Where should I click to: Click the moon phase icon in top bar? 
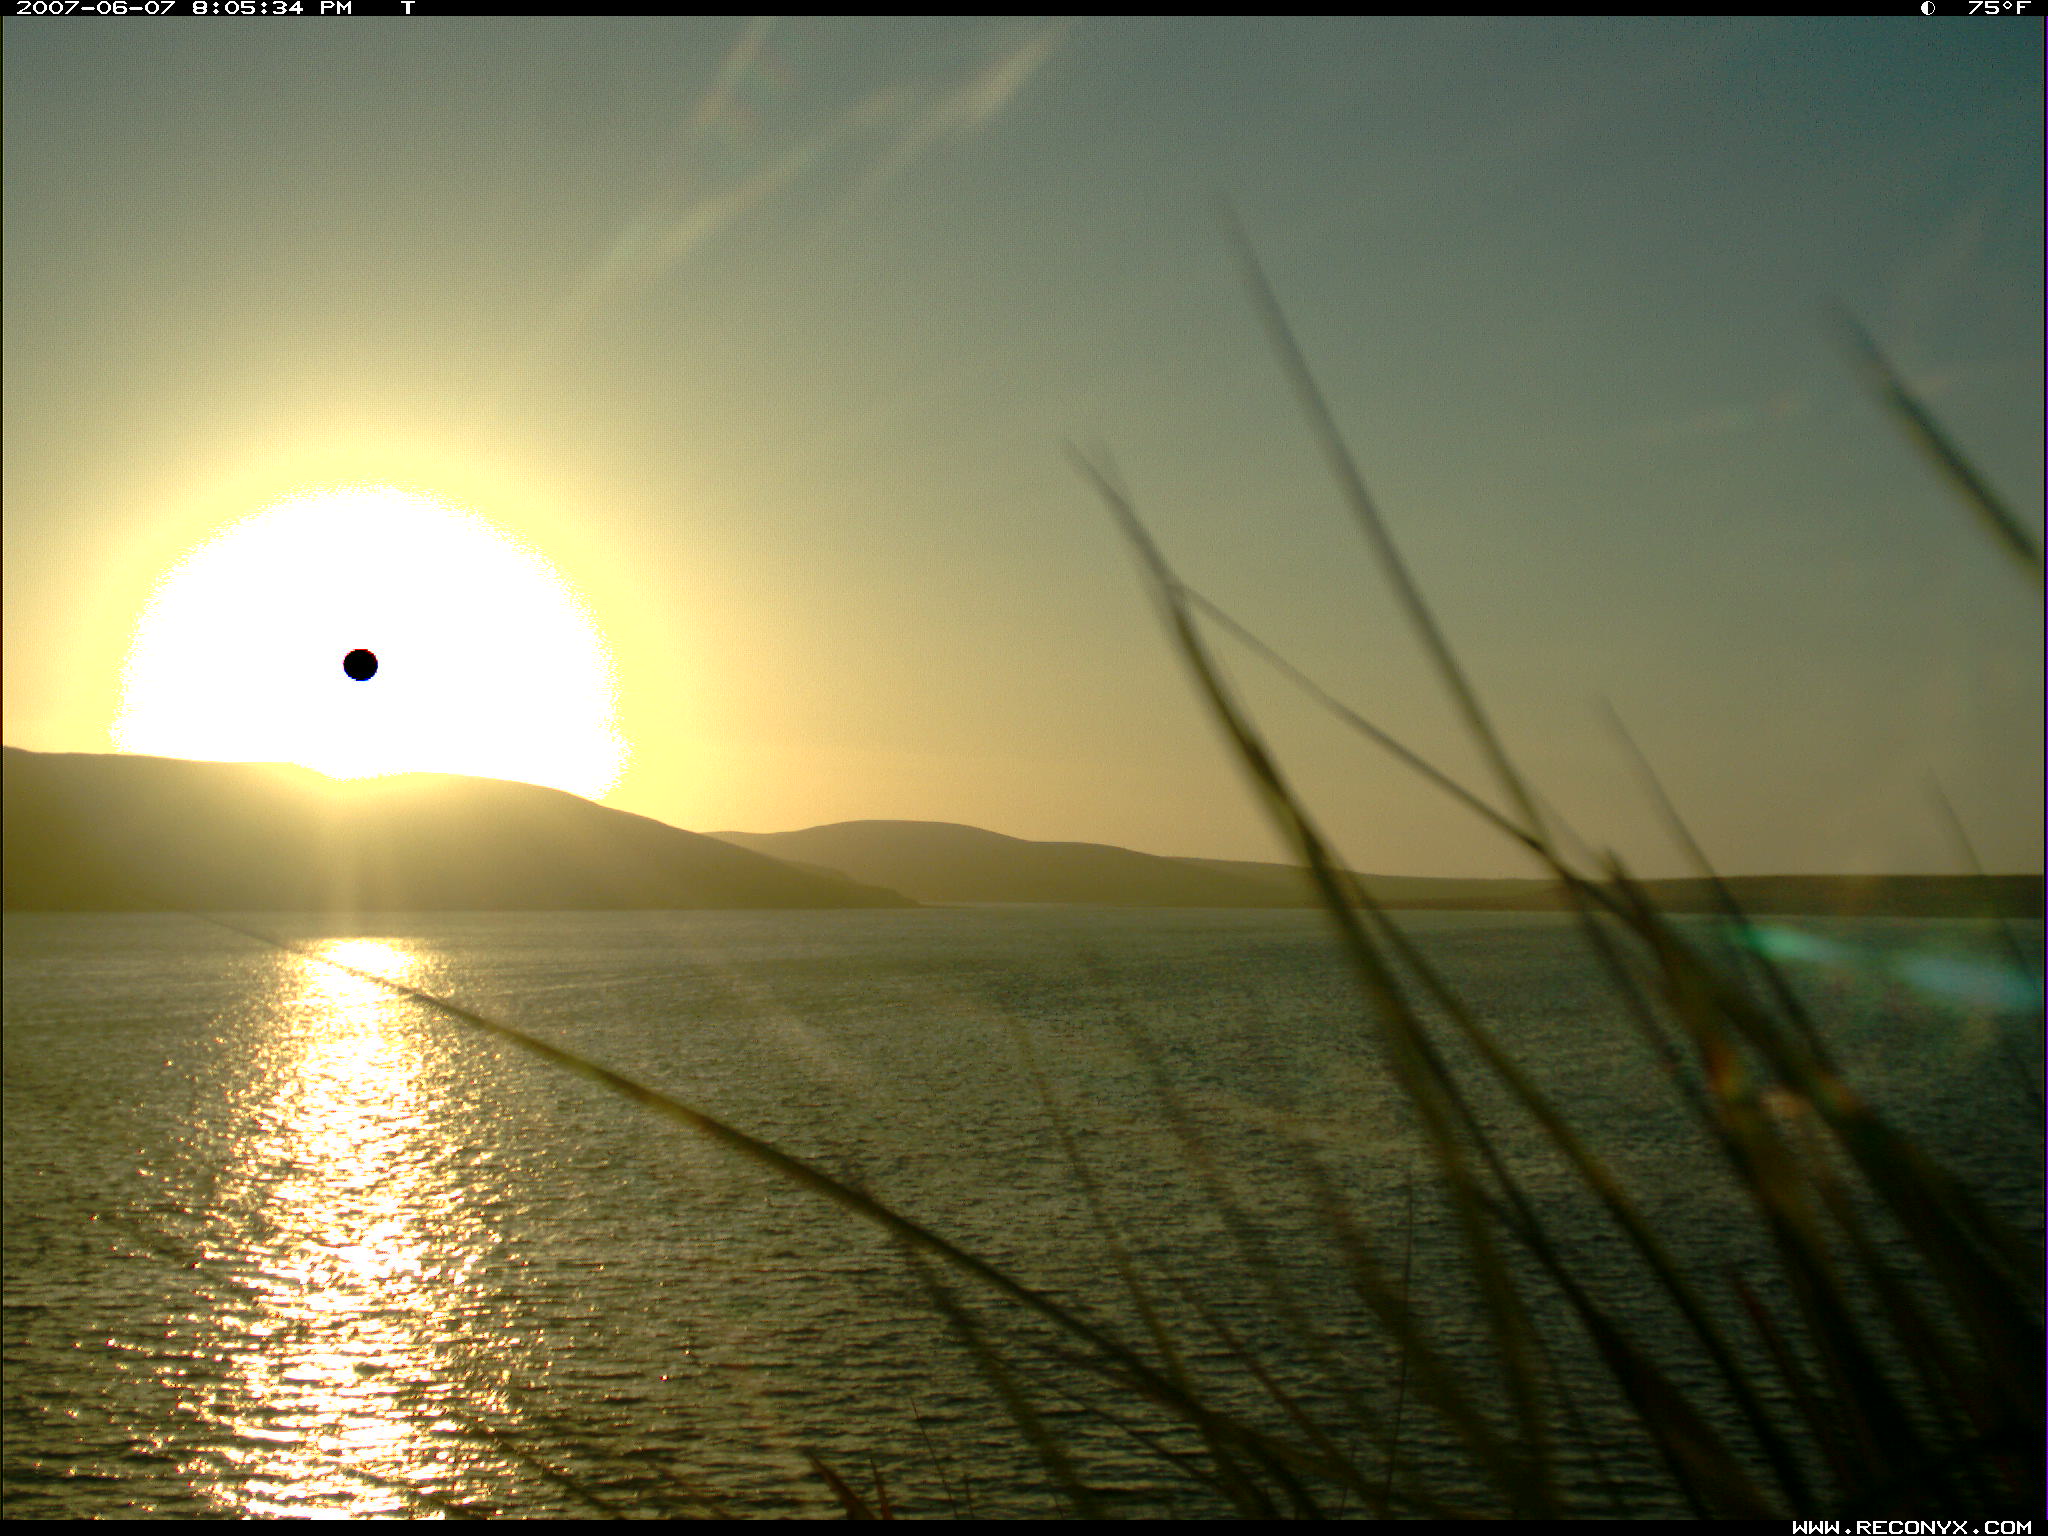click(1927, 8)
